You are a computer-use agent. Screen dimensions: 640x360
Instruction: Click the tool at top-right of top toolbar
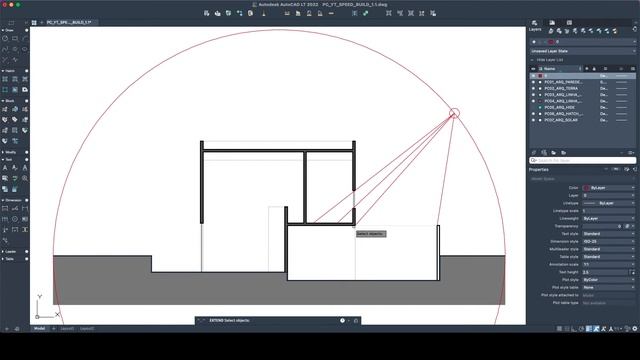[x=433, y=13]
